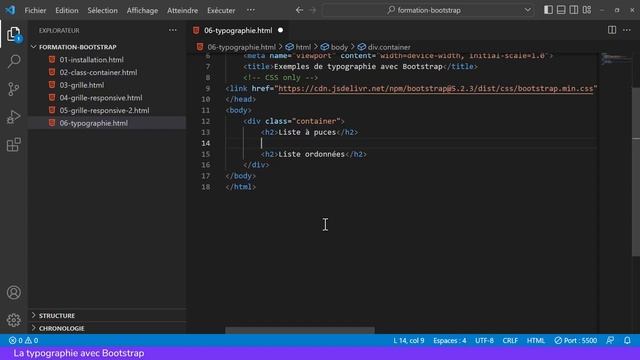640x360 pixels.
Task: Expand the STRUCTURE section
Action: [x=57, y=316]
